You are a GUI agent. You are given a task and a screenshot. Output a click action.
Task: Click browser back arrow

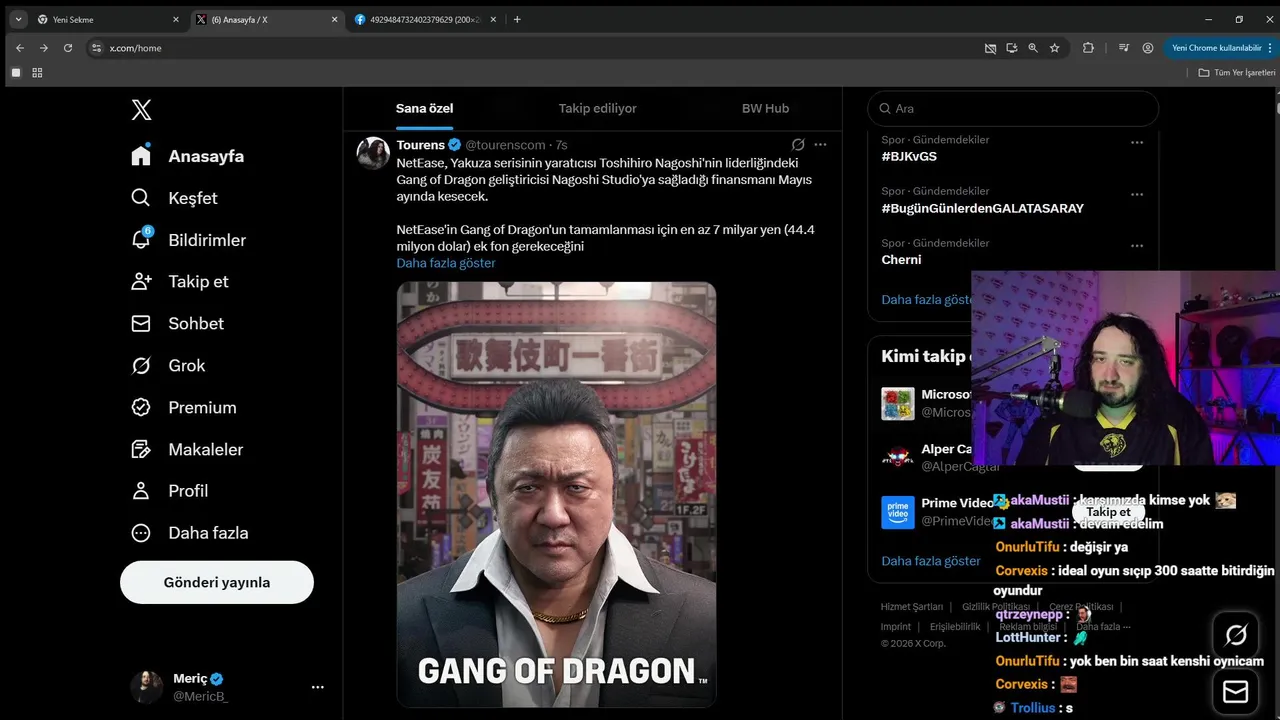[x=20, y=47]
